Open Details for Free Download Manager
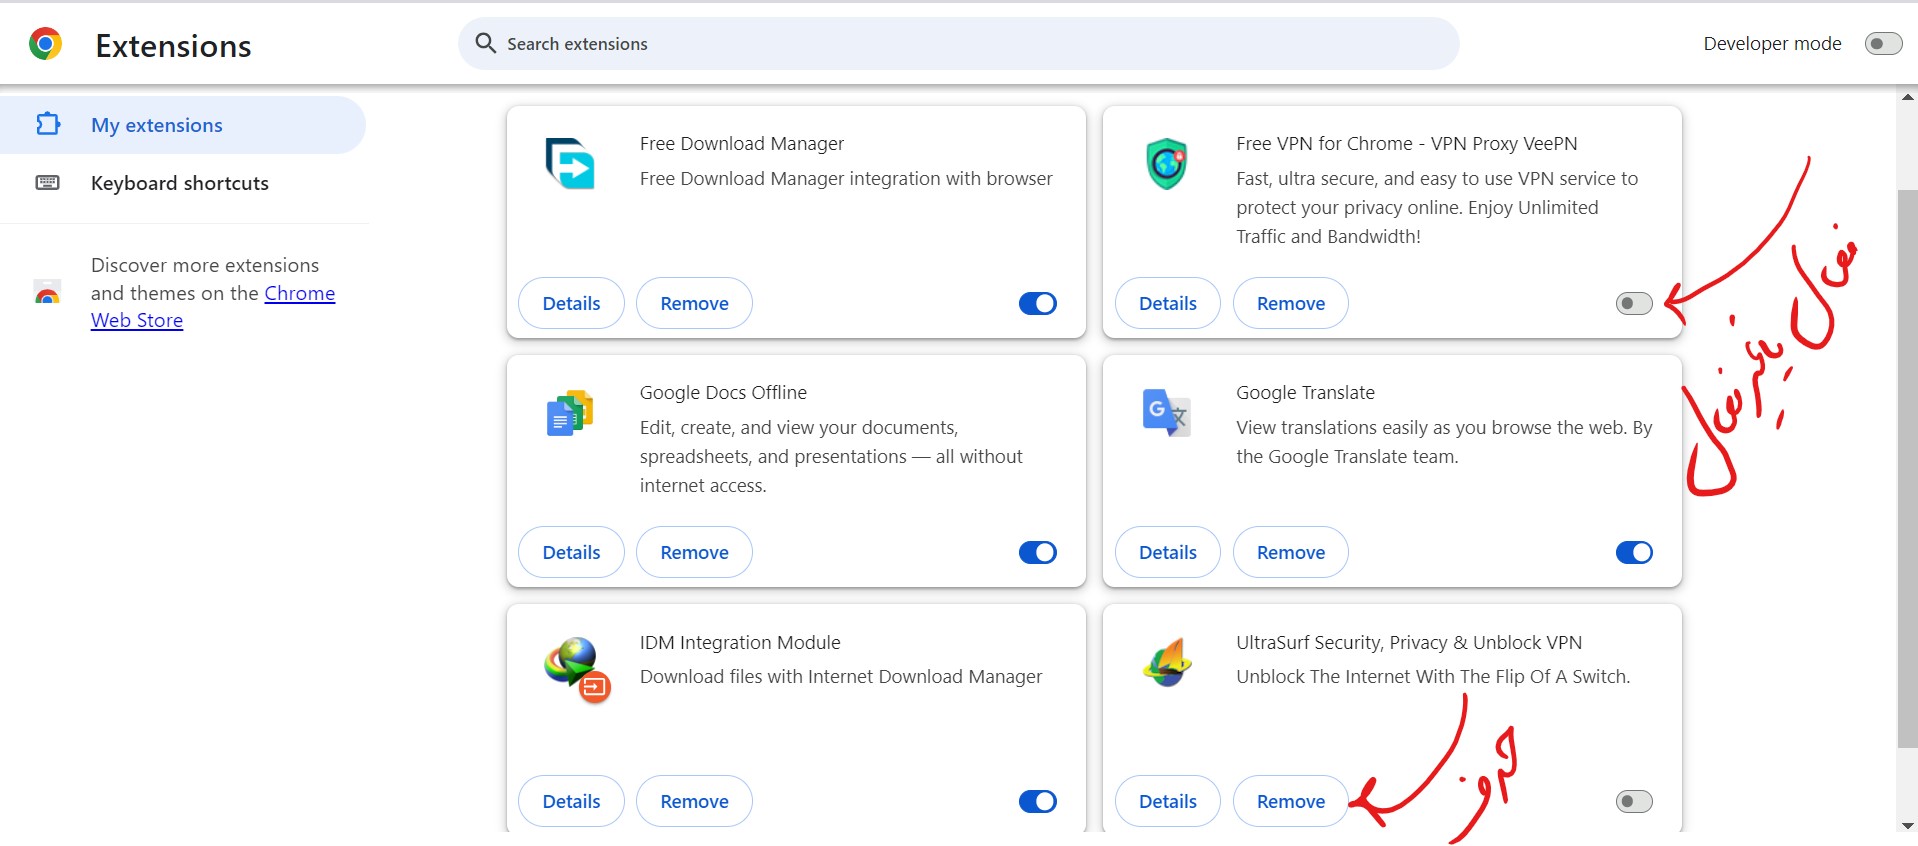Image resolution: width=1918 pixels, height=846 pixels. pyautogui.click(x=571, y=303)
